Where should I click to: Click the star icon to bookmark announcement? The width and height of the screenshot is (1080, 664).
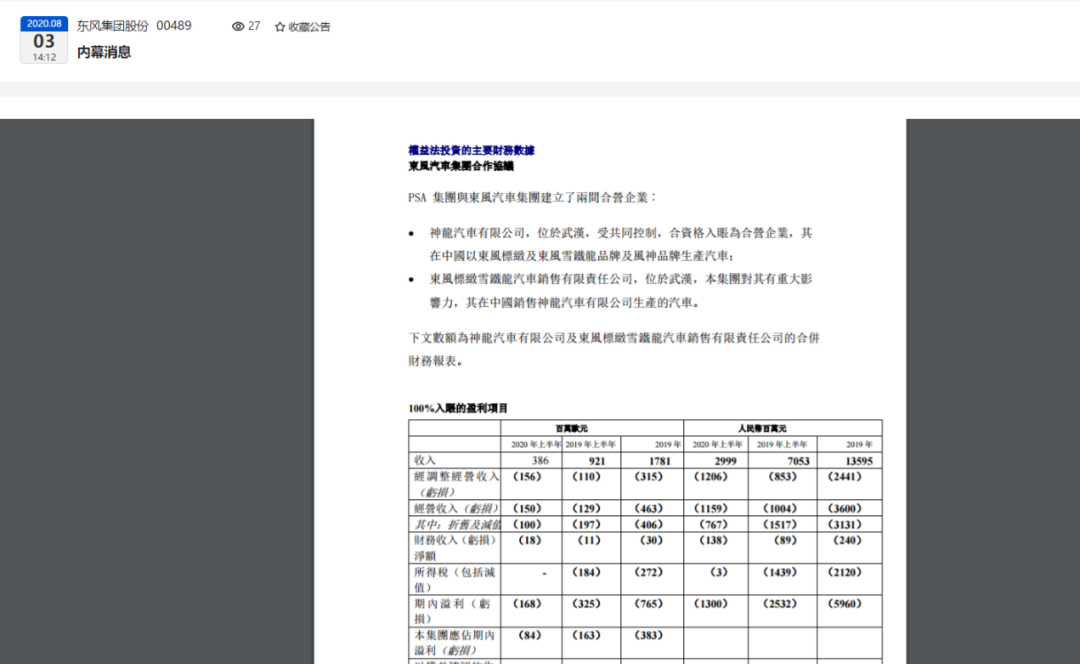(x=280, y=27)
